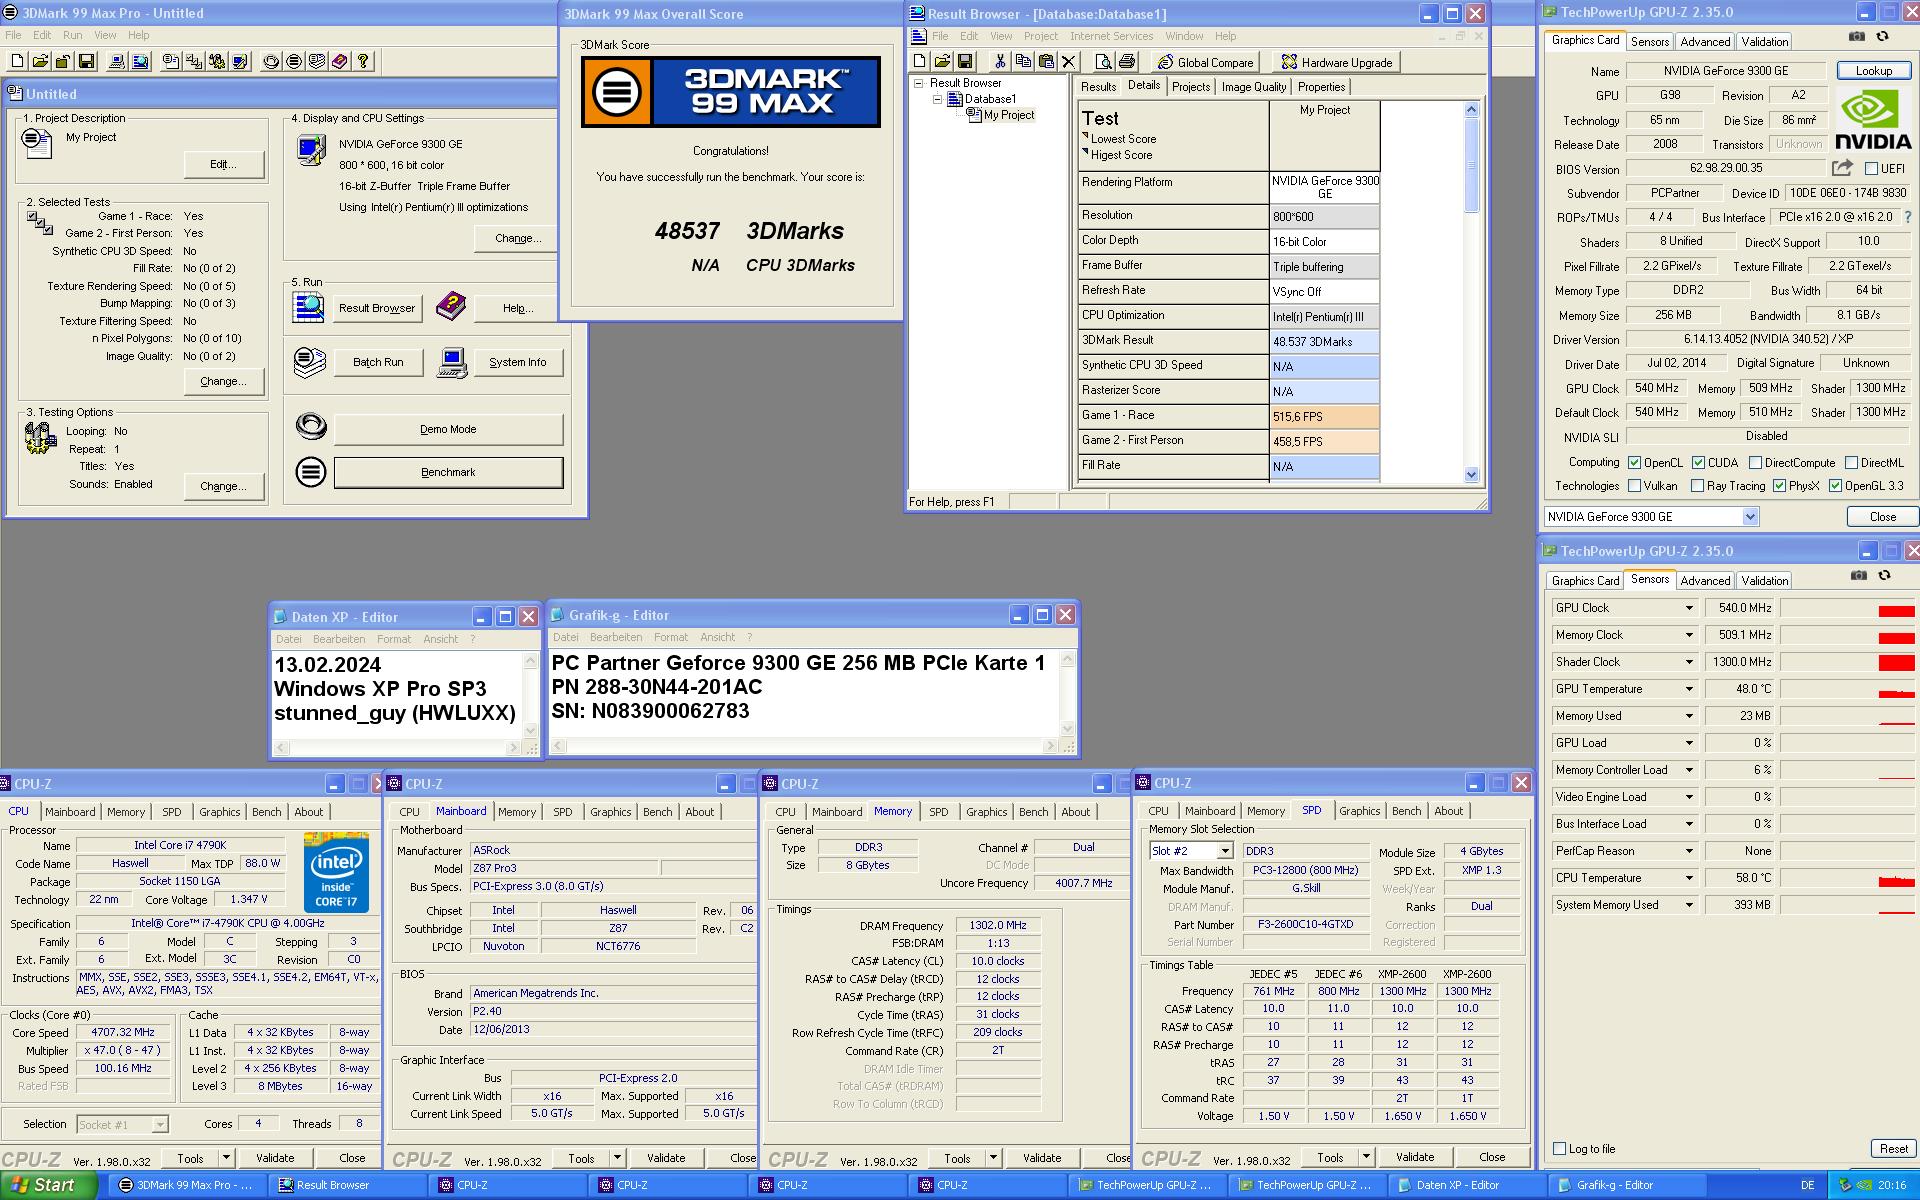This screenshot has width=1920, height=1200.
Task: Click the Save floppy icon in 3DMark toolbar
Action: [86, 61]
